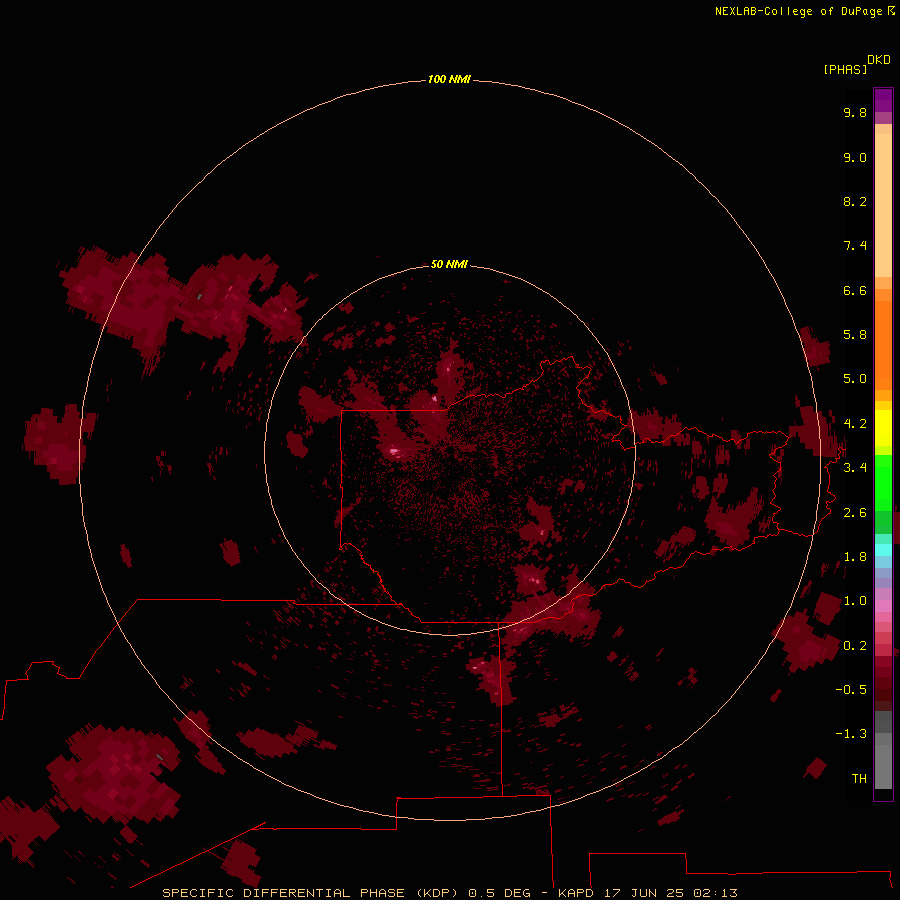Click the -0.5 scale value
Screen dimensions: 900x900
(851, 690)
